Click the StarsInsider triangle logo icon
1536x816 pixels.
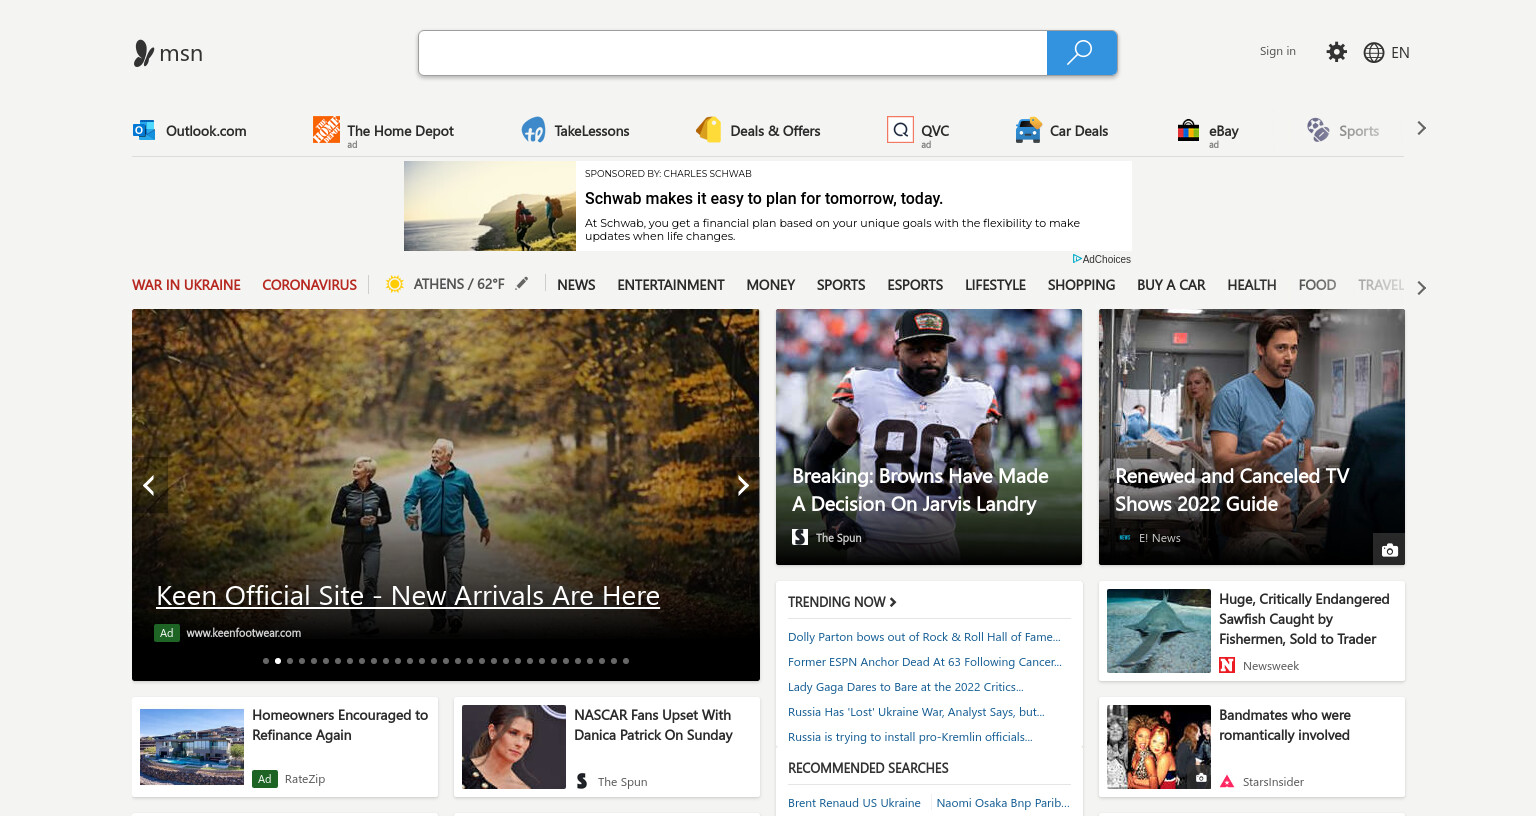click(1227, 782)
